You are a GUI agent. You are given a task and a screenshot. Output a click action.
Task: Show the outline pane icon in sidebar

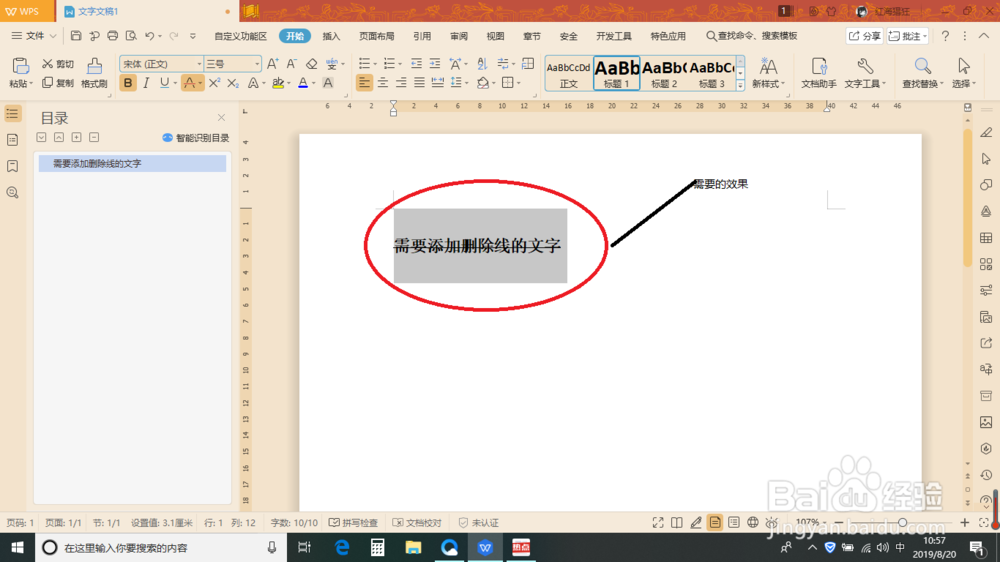12,114
